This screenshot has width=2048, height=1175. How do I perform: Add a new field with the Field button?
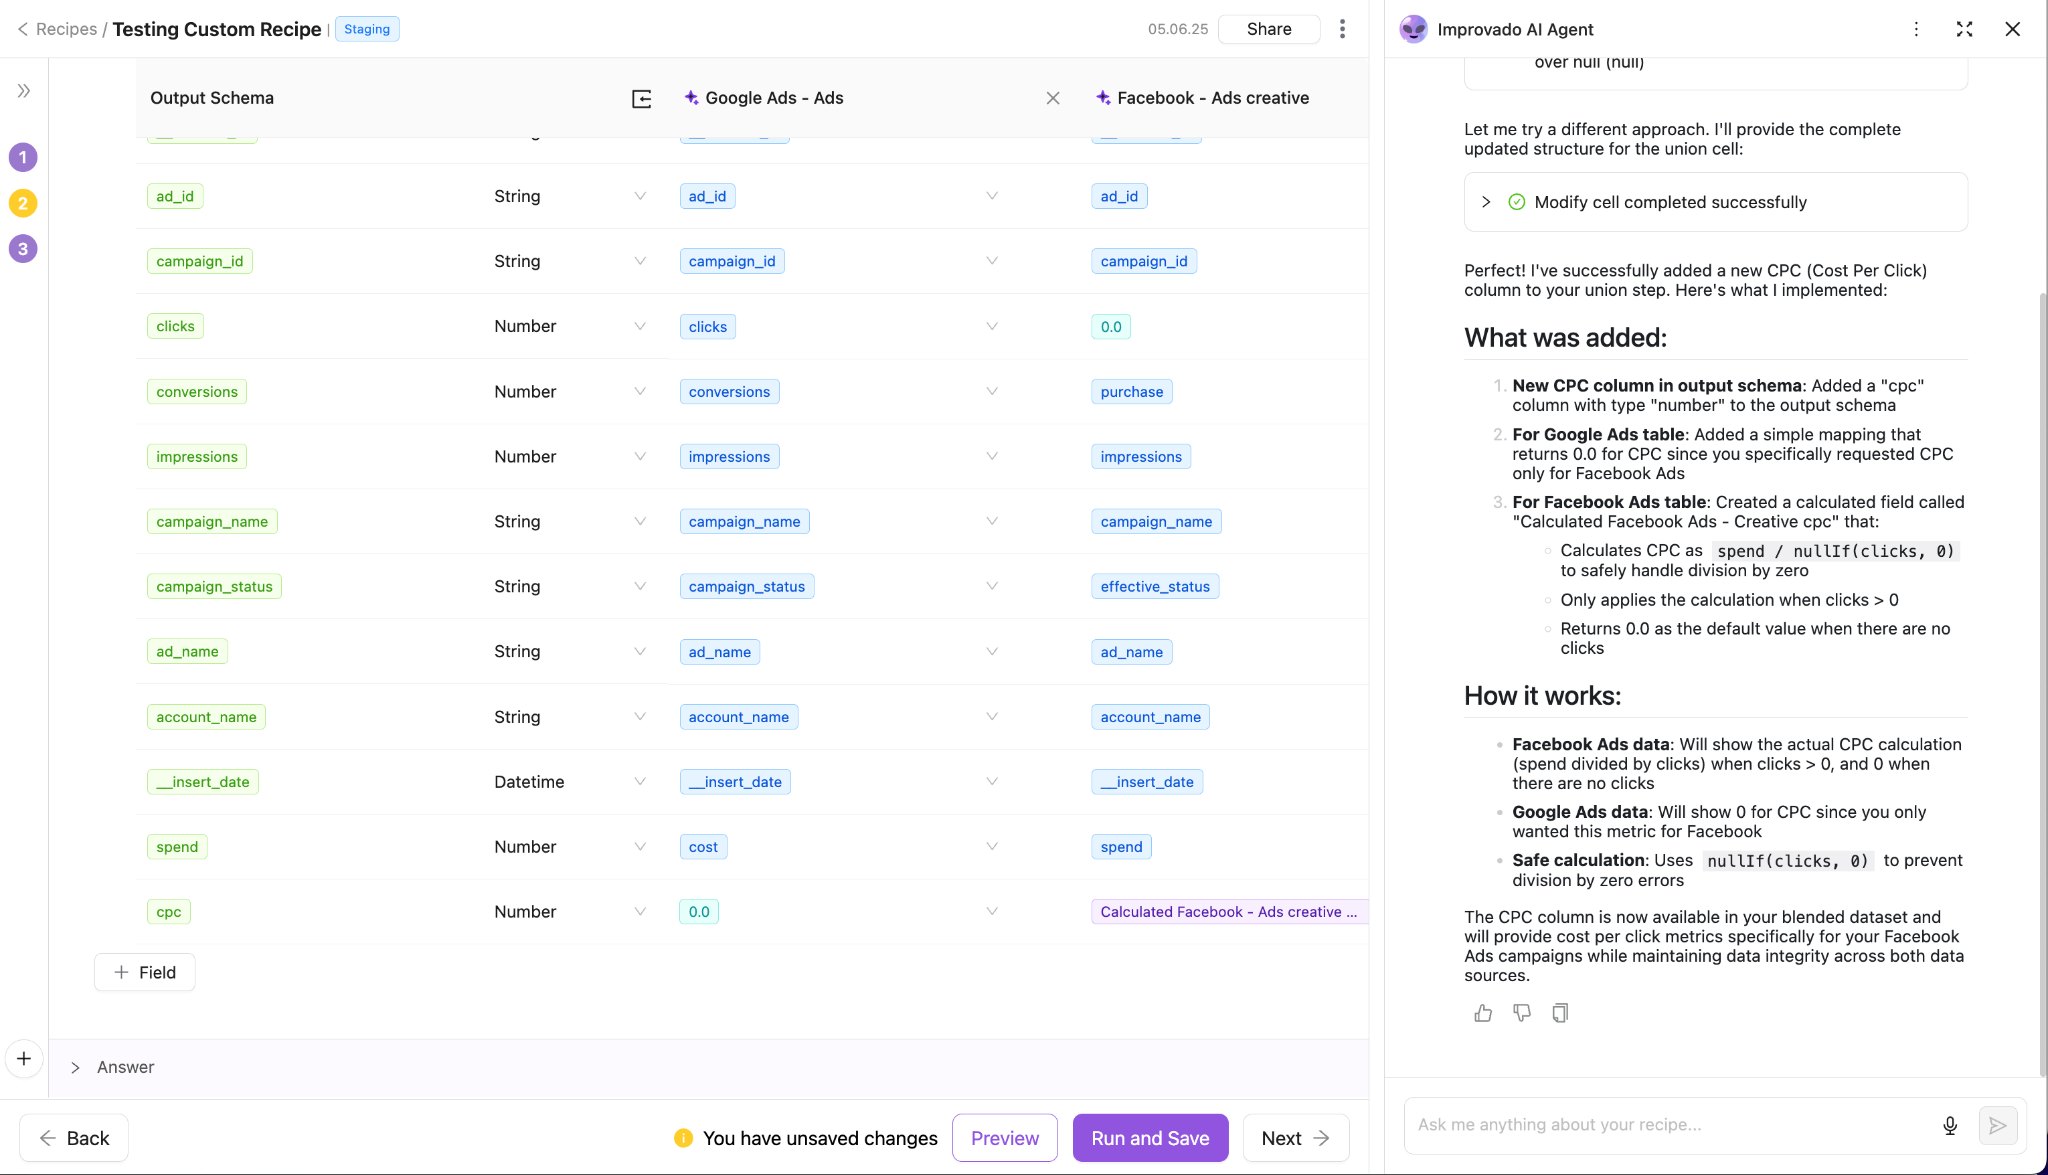tap(144, 971)
